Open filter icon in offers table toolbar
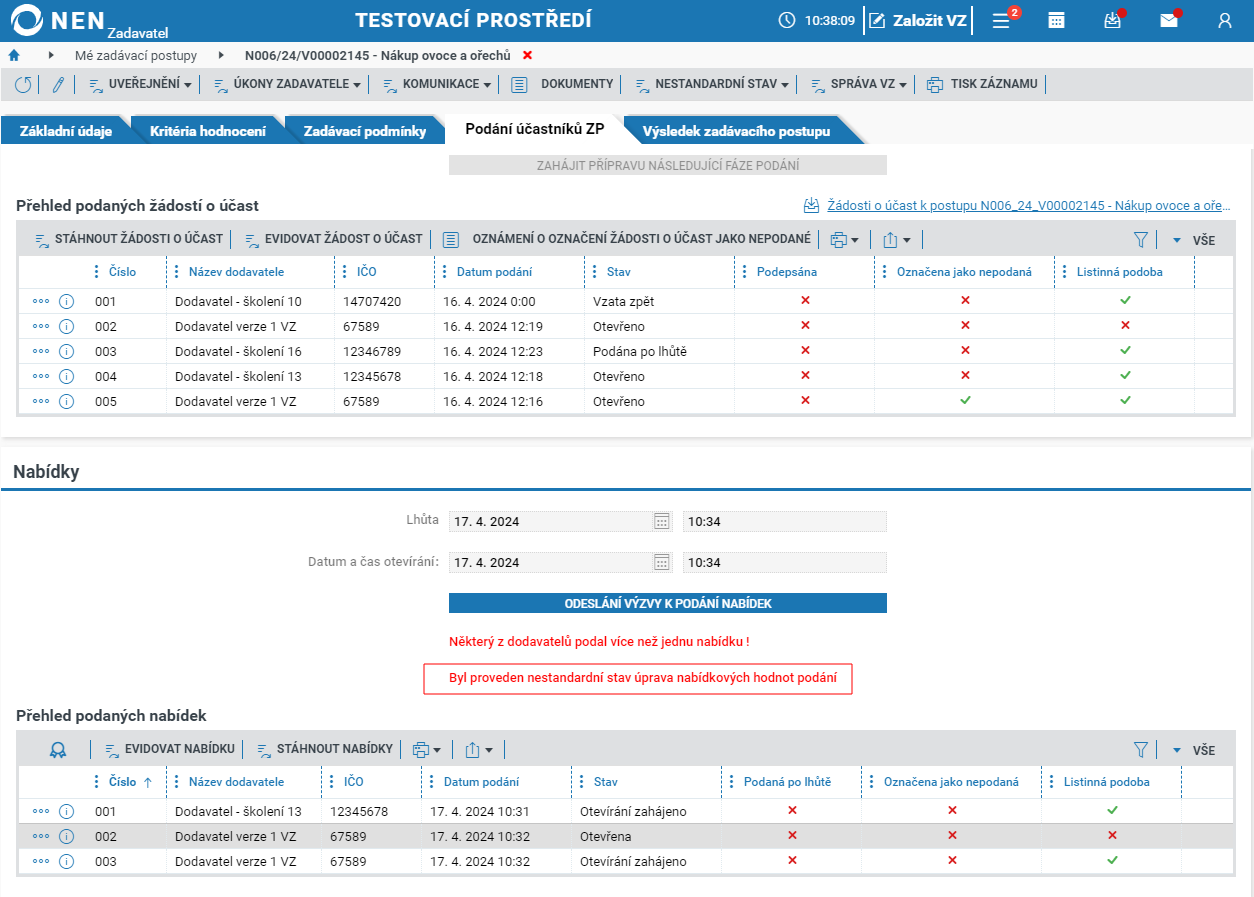Image resolution: width=1254 pixels, height=897 pixels. [x=1140, y=750]
